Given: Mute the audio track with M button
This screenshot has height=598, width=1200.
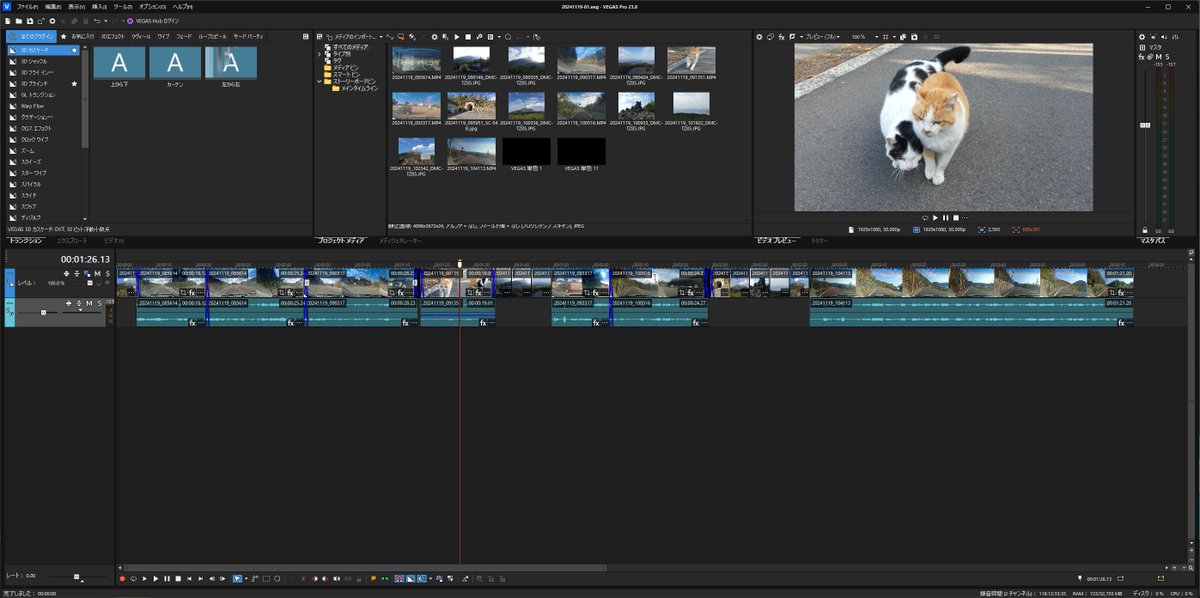Looking at the screenshot, I should 89,303.
